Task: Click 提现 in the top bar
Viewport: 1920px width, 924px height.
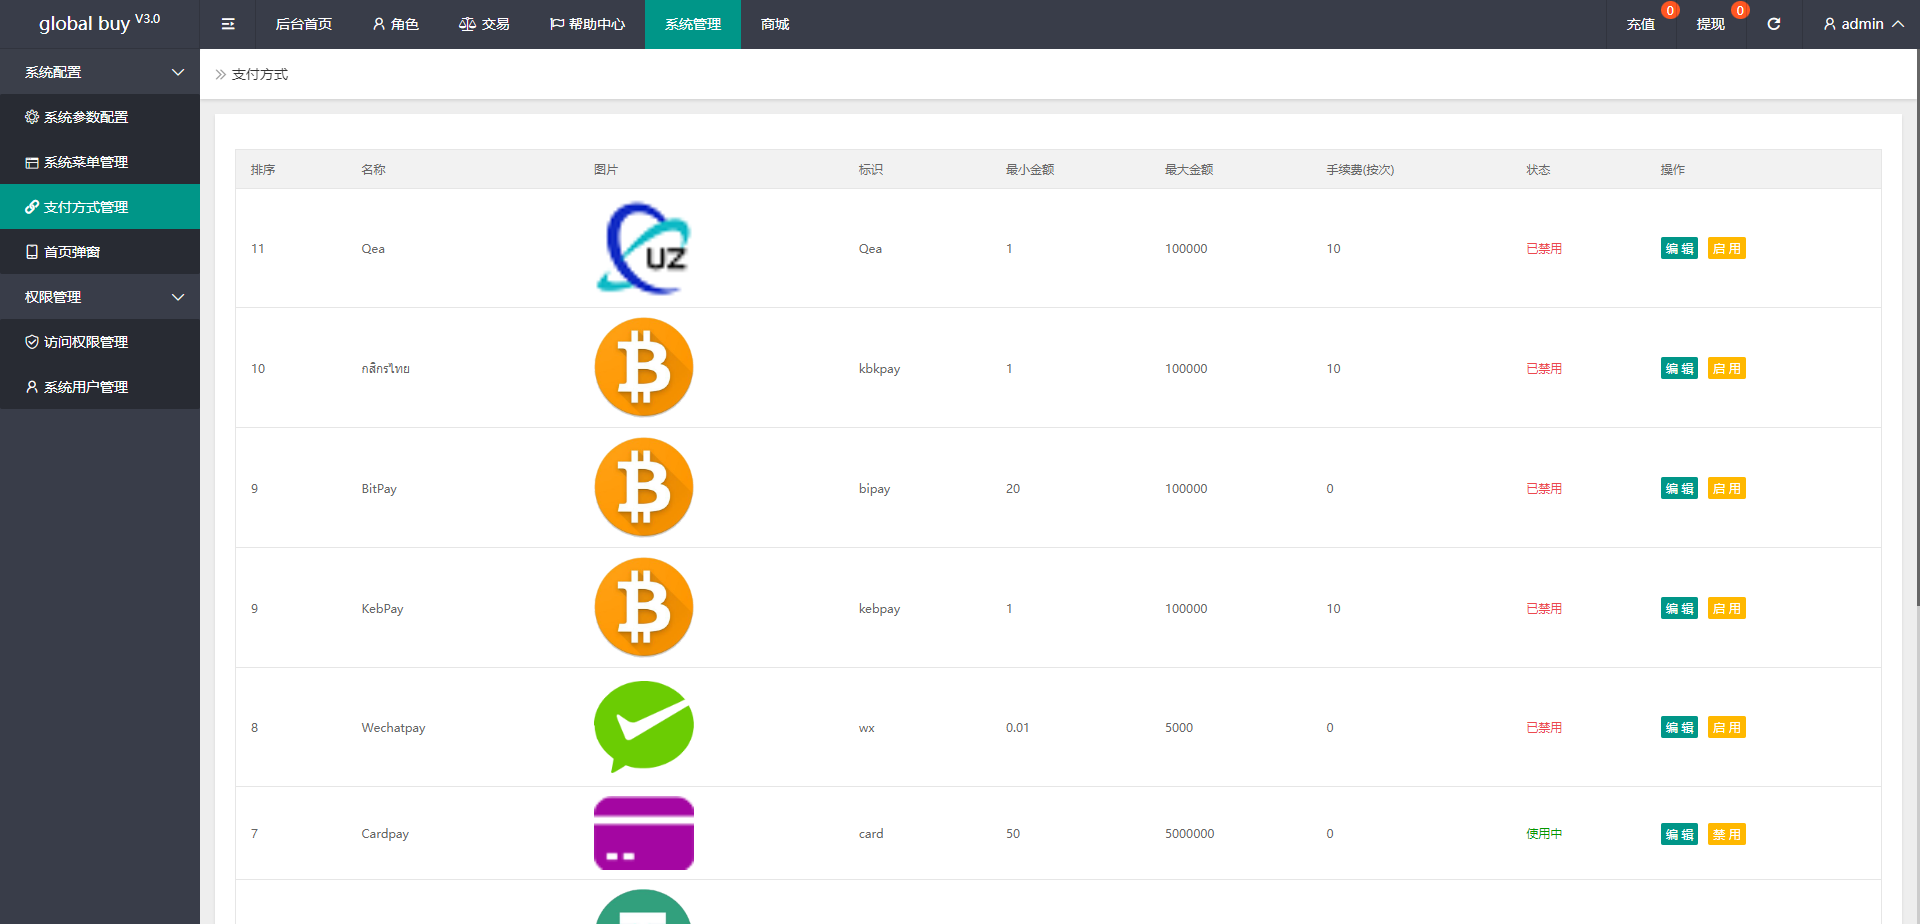Action: [x=1710, y=24]
